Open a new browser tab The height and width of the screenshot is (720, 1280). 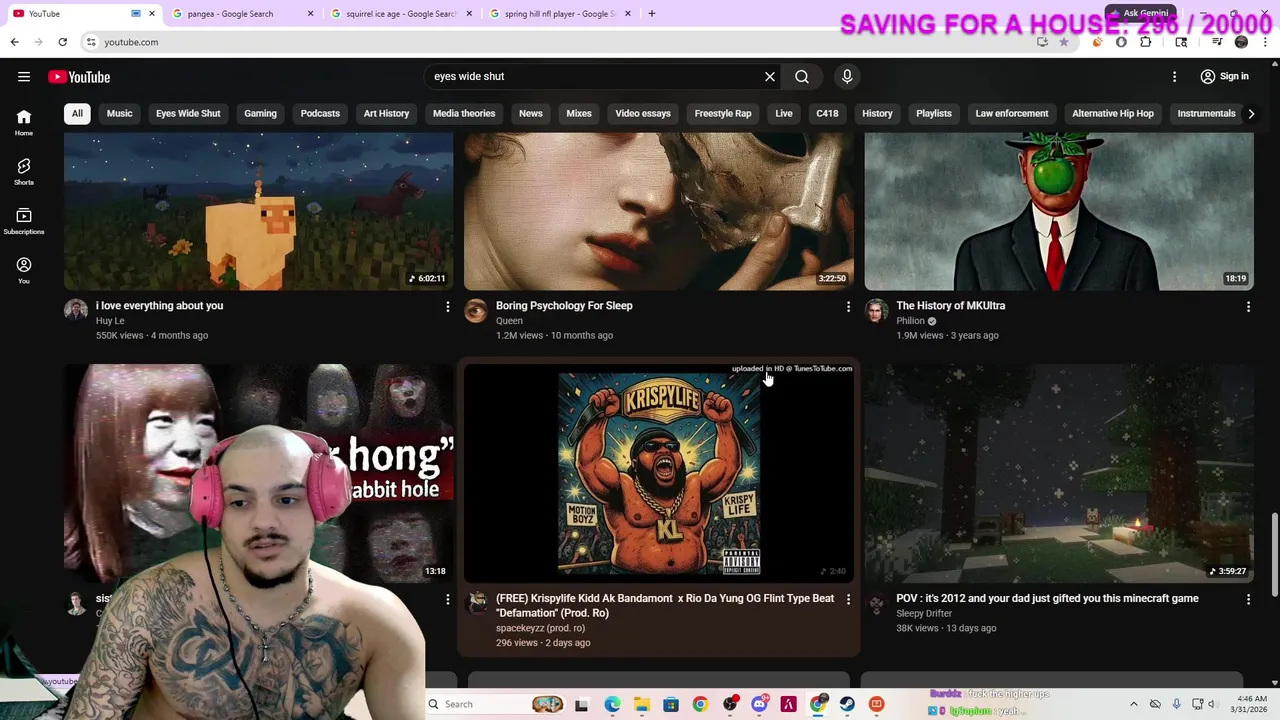tap(652, 14)
